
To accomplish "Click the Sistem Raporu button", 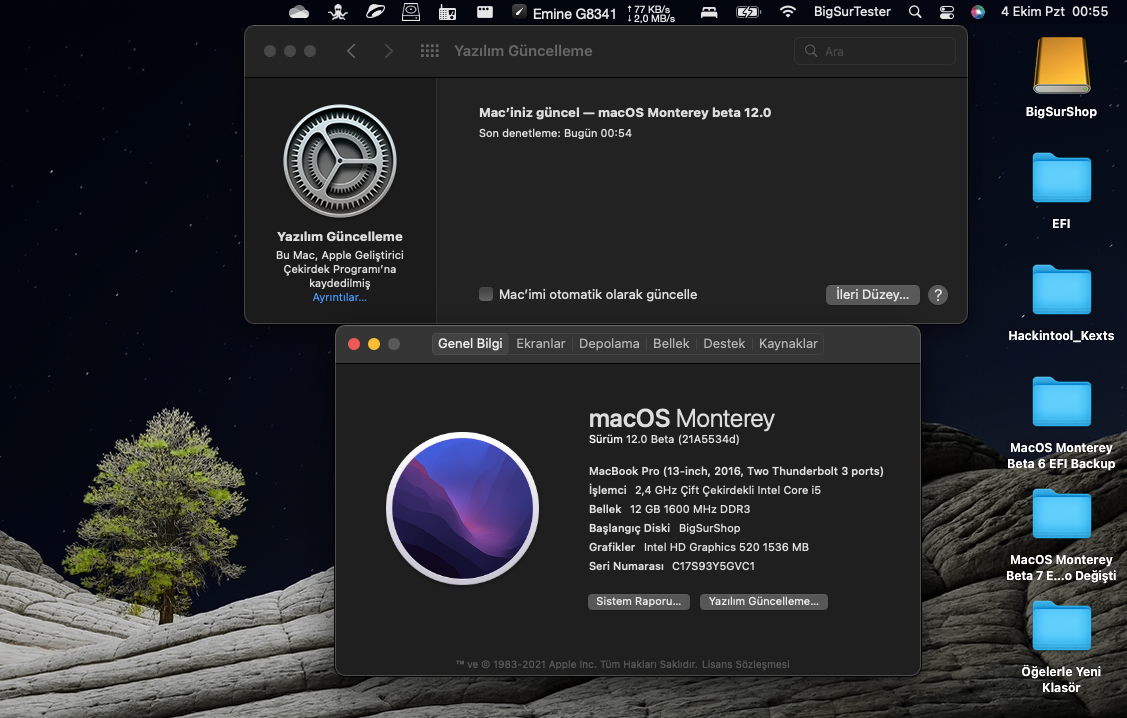I will 638,602.
